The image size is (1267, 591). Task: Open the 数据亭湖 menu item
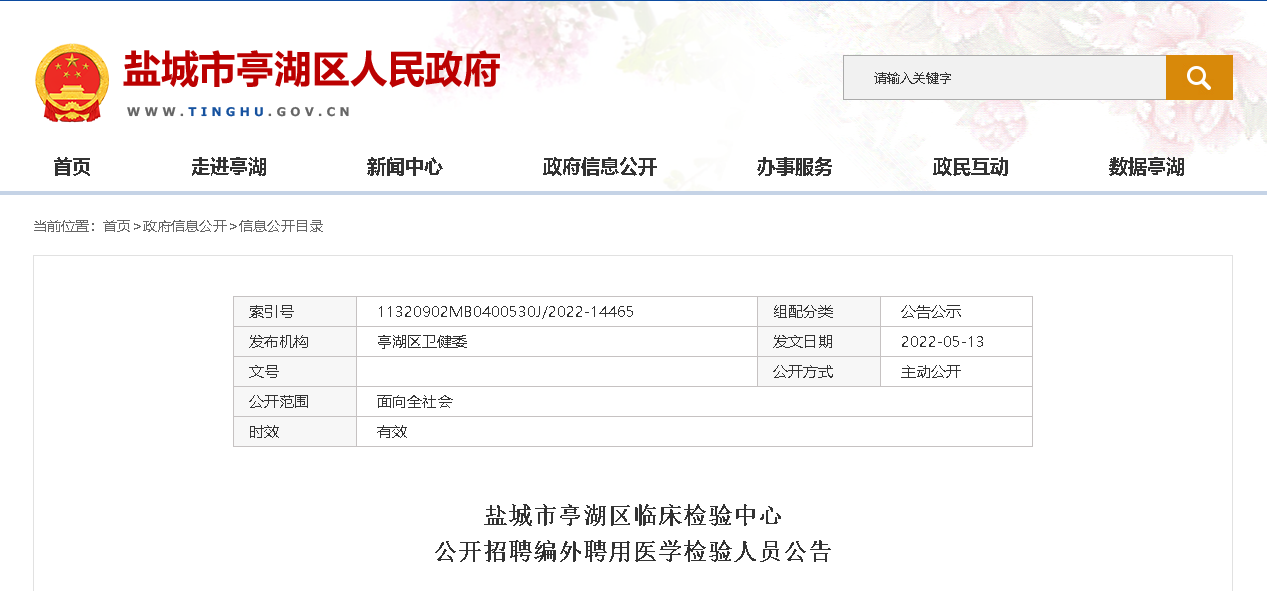[1146, 167]
